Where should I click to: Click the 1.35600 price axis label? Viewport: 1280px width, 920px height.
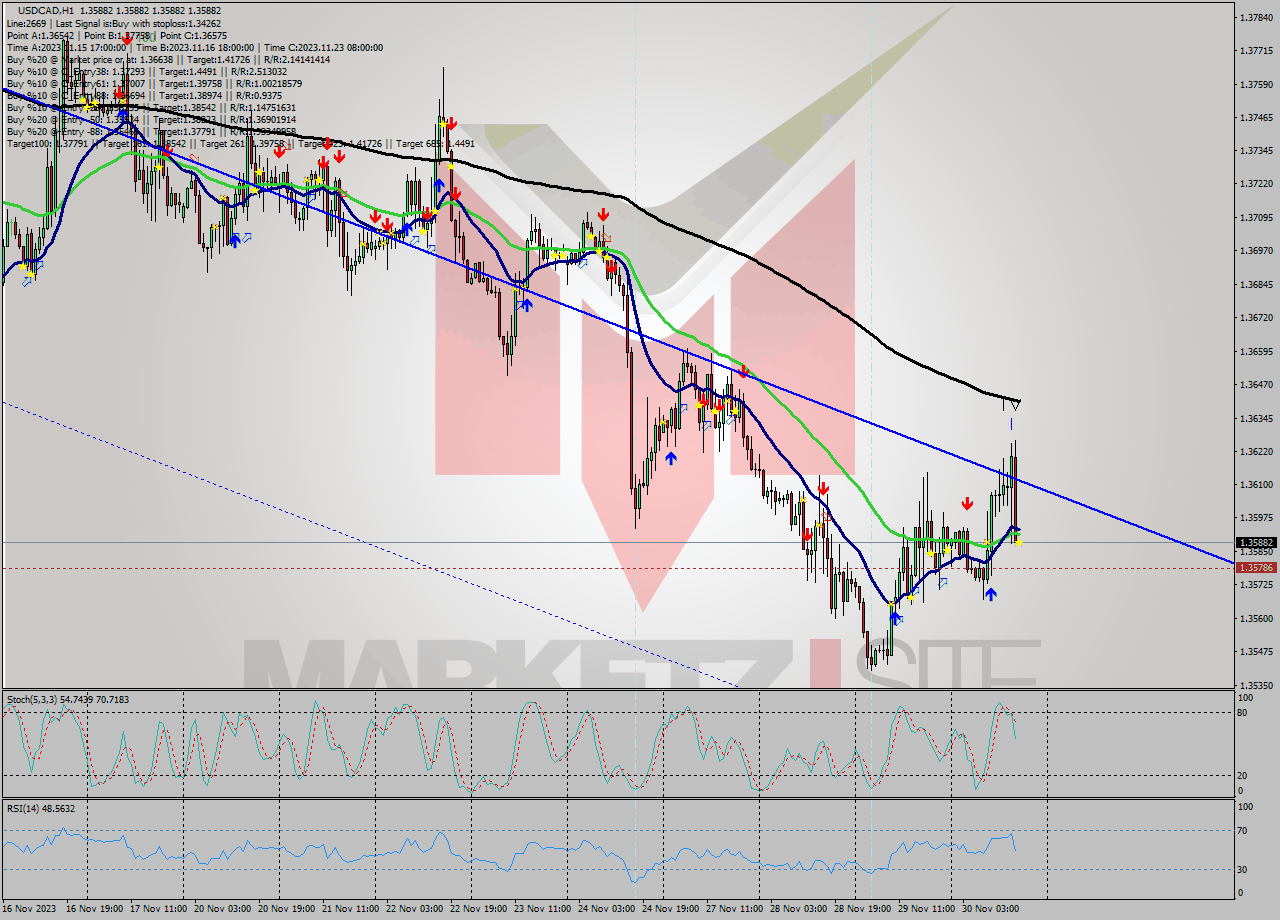1257,618
